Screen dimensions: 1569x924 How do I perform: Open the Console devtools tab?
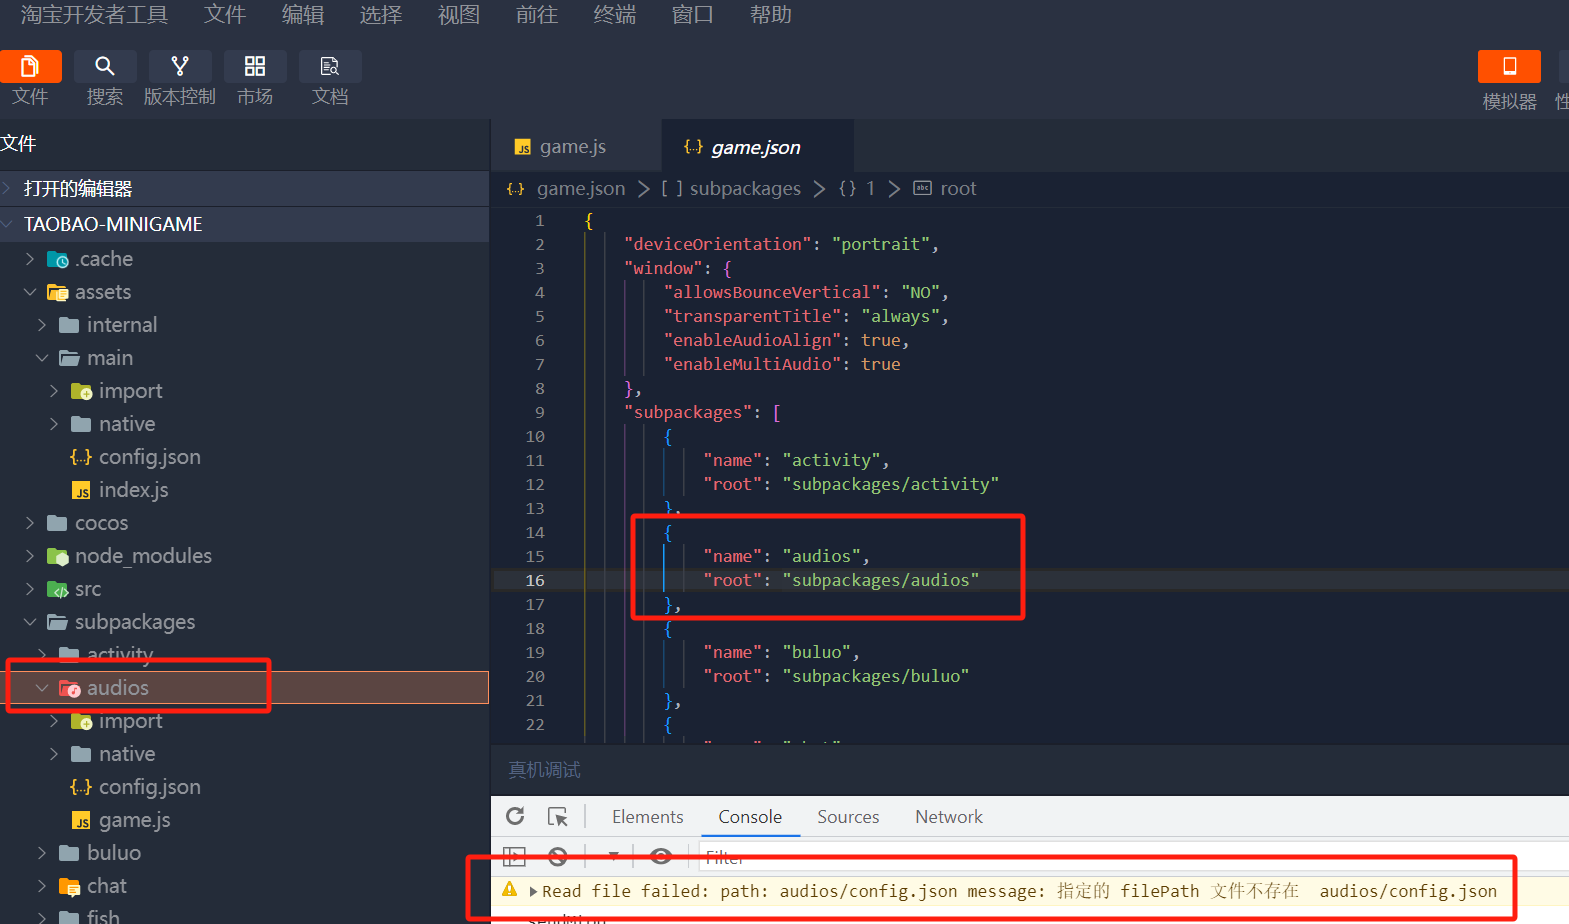tap(750, 817)
